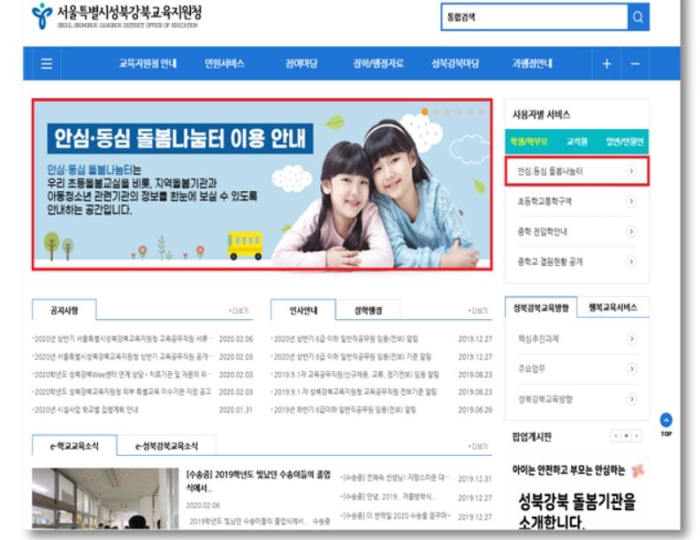Open the 민원서비스 menu
The image size is (700, 540).
coord(224,63)
